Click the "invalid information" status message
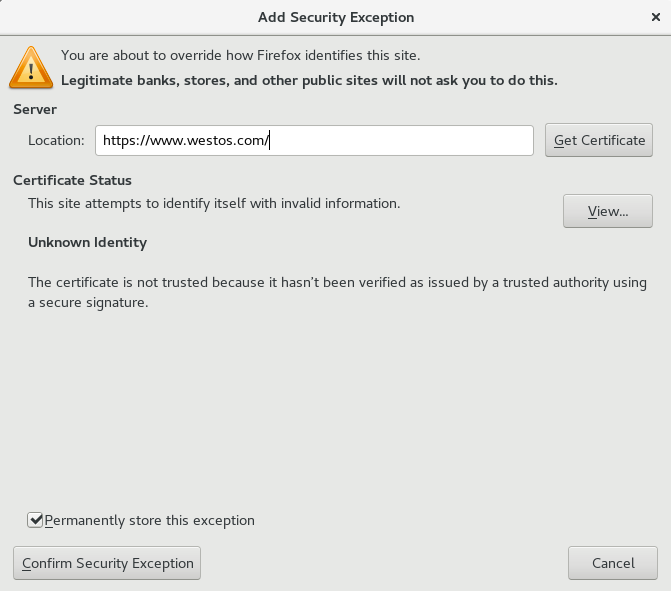This screenshot has height=591, width=671. pyautogui.click(x=214, y=203)
